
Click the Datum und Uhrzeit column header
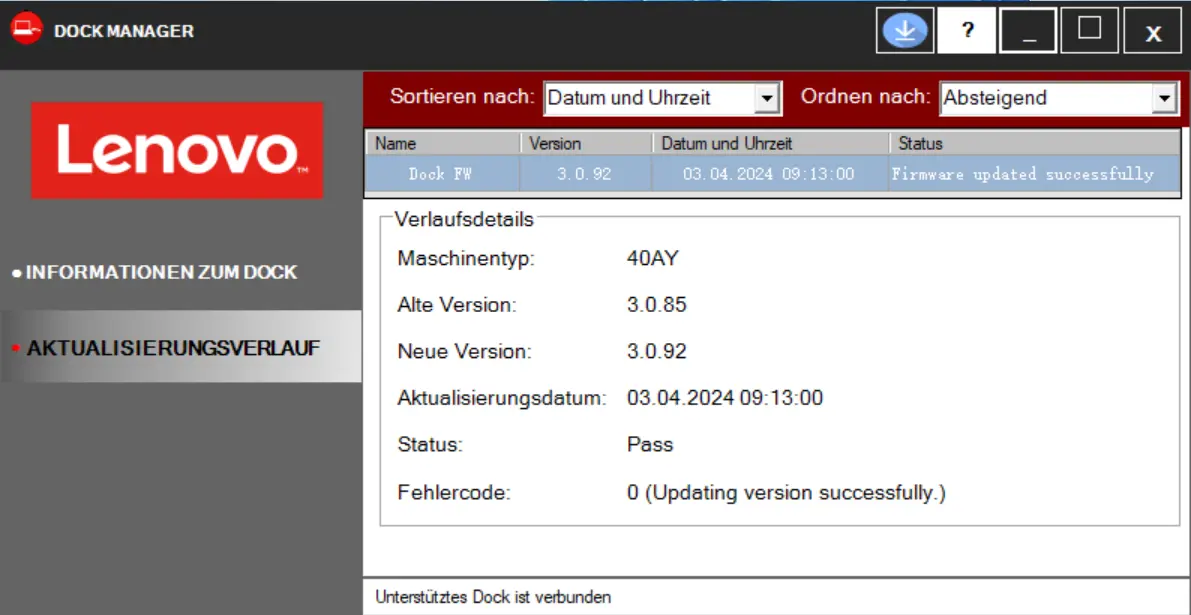770,143
